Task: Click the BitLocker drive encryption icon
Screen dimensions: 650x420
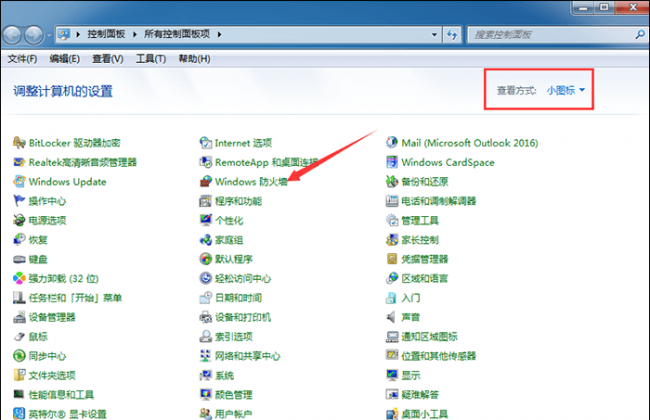Action: [x=19, y=143]
